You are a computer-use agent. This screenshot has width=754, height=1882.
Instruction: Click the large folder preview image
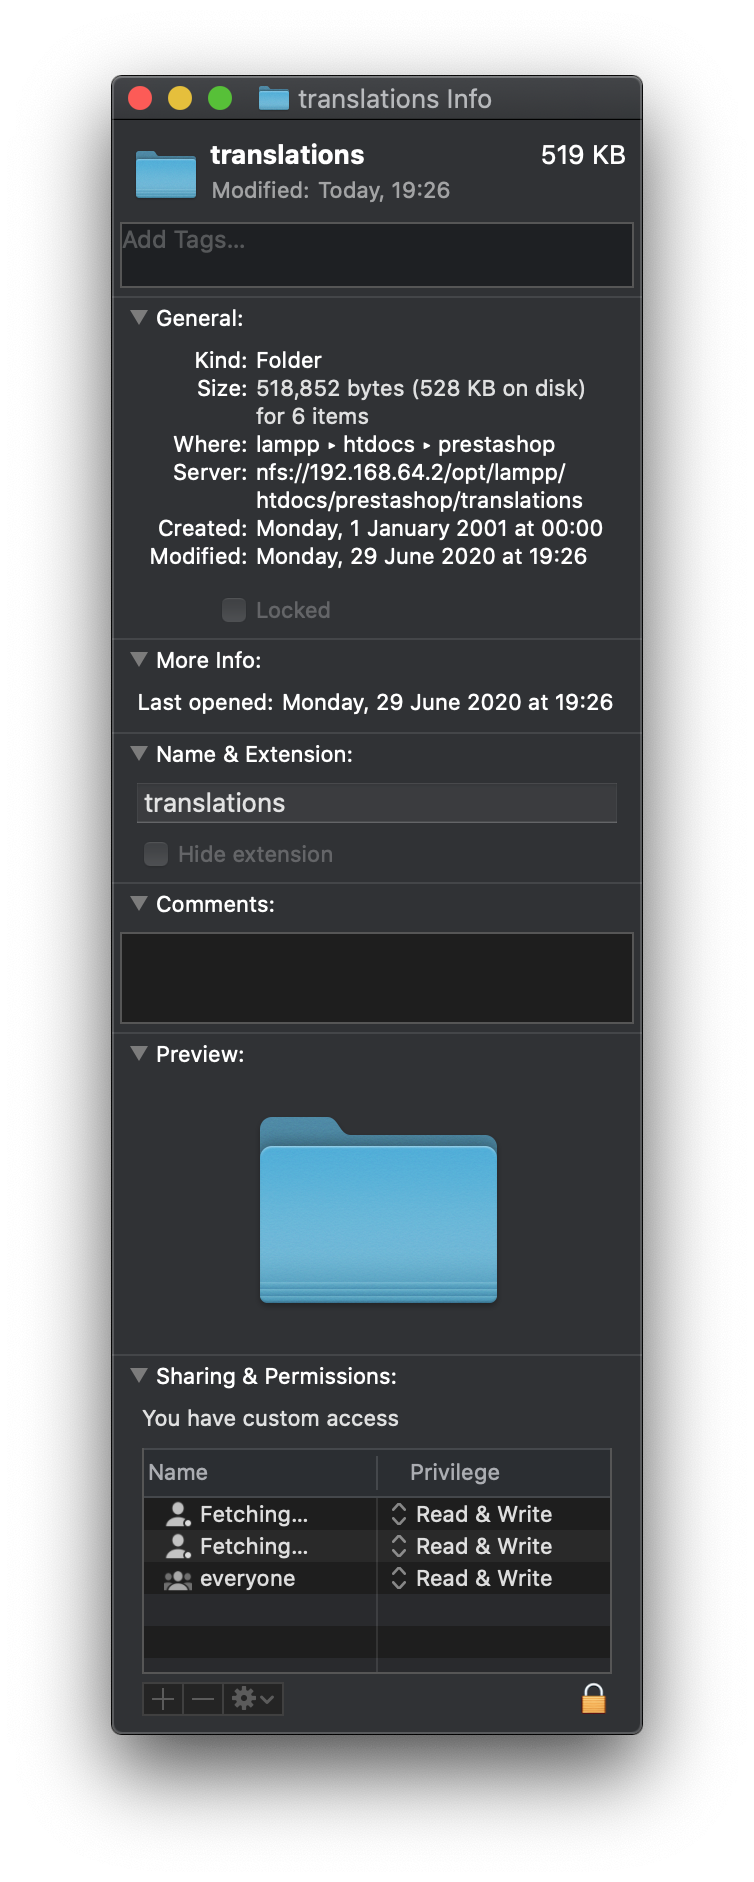[x=378, y=1210]
